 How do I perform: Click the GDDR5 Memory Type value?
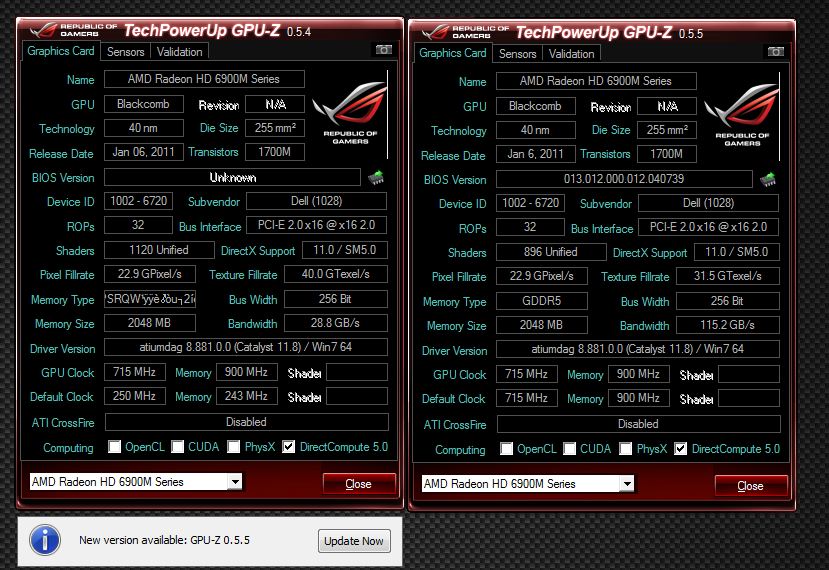coord(542,301)
